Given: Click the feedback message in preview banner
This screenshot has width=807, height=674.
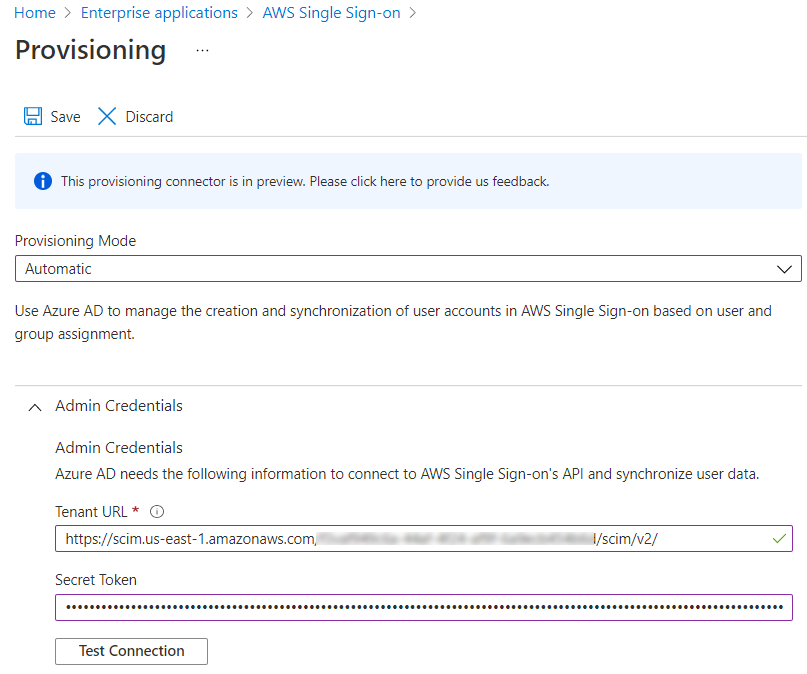Looking at the screenshot, I should (x=305, y=181).
